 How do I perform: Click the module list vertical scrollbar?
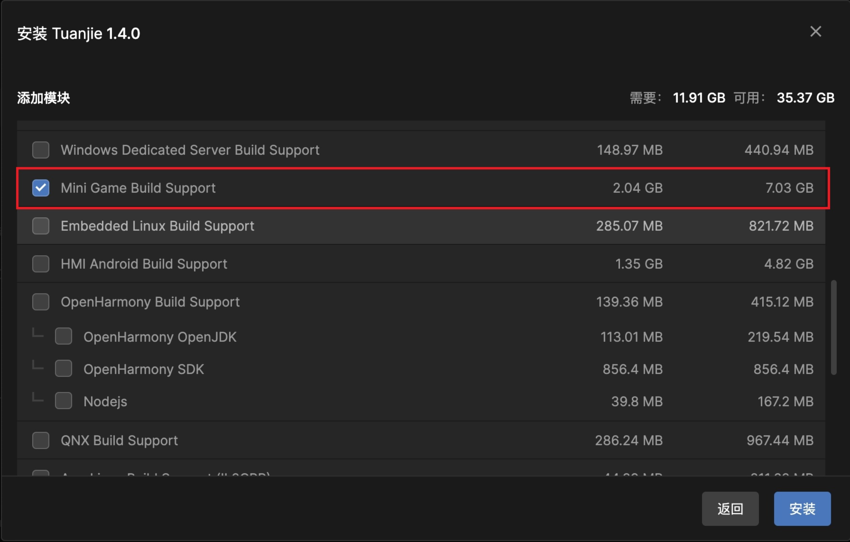[834, 328]
